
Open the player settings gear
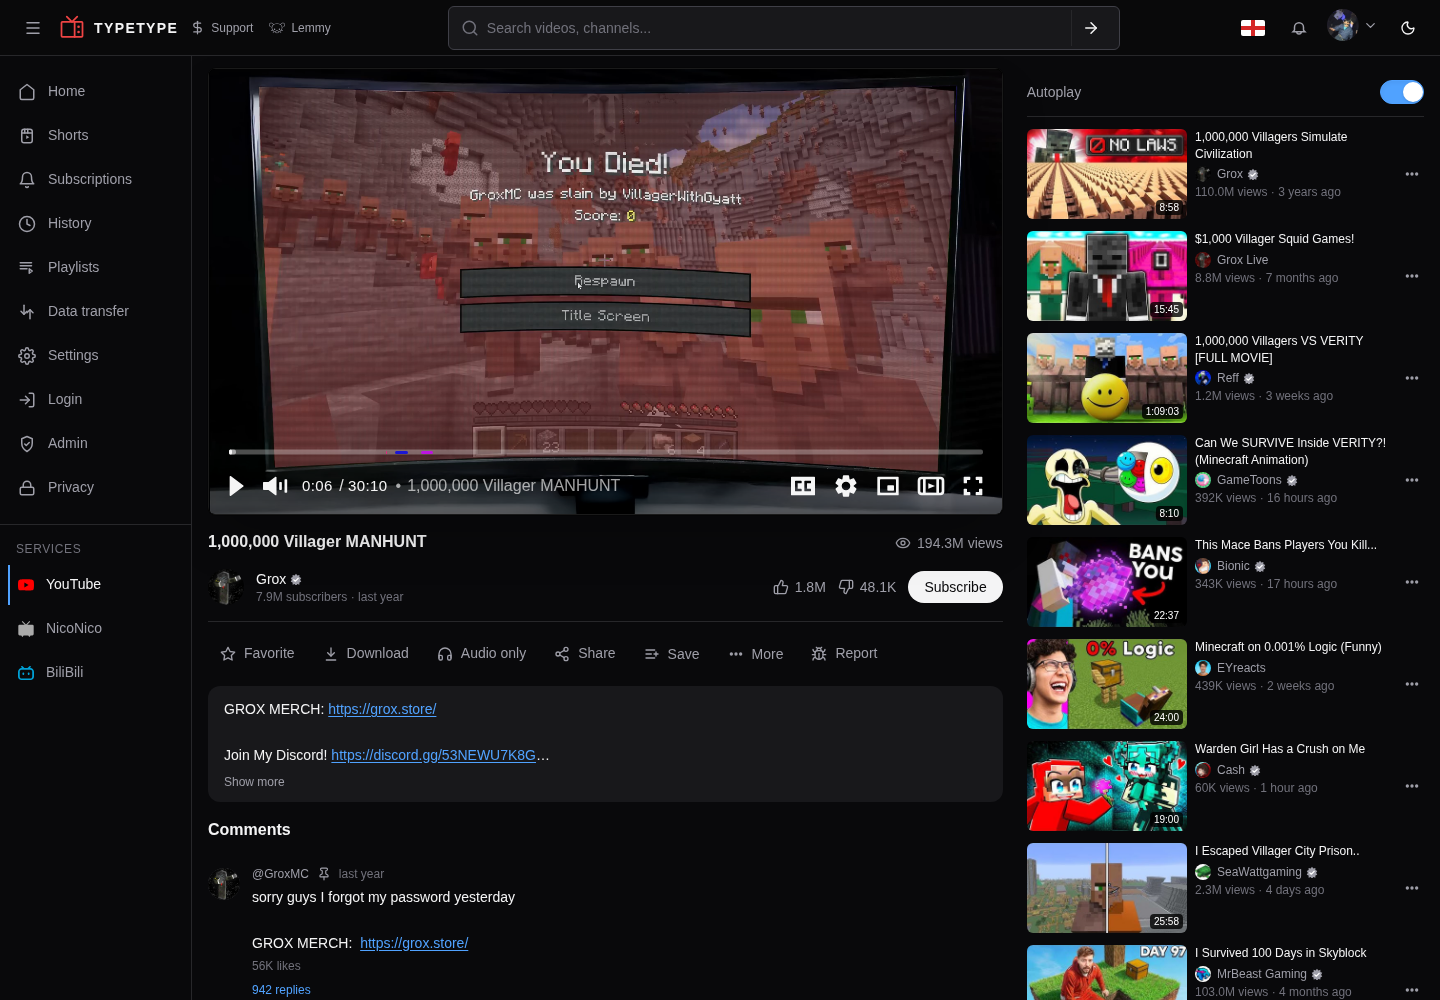click(x=846, y=486)
